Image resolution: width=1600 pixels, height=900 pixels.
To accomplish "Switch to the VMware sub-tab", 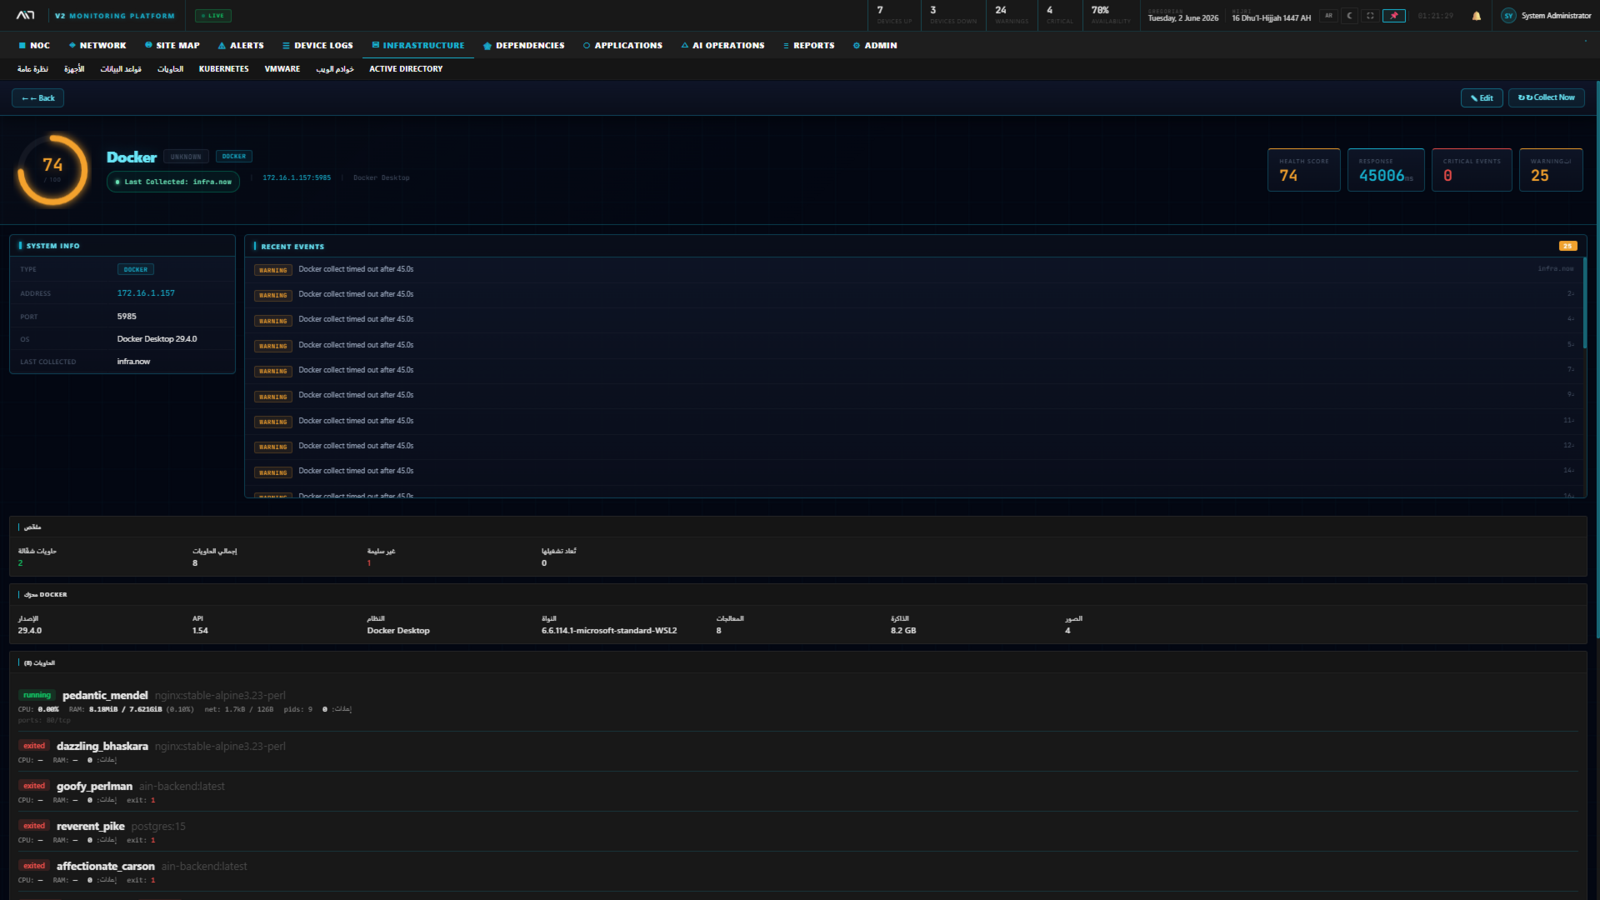I will tap(282, 69).
